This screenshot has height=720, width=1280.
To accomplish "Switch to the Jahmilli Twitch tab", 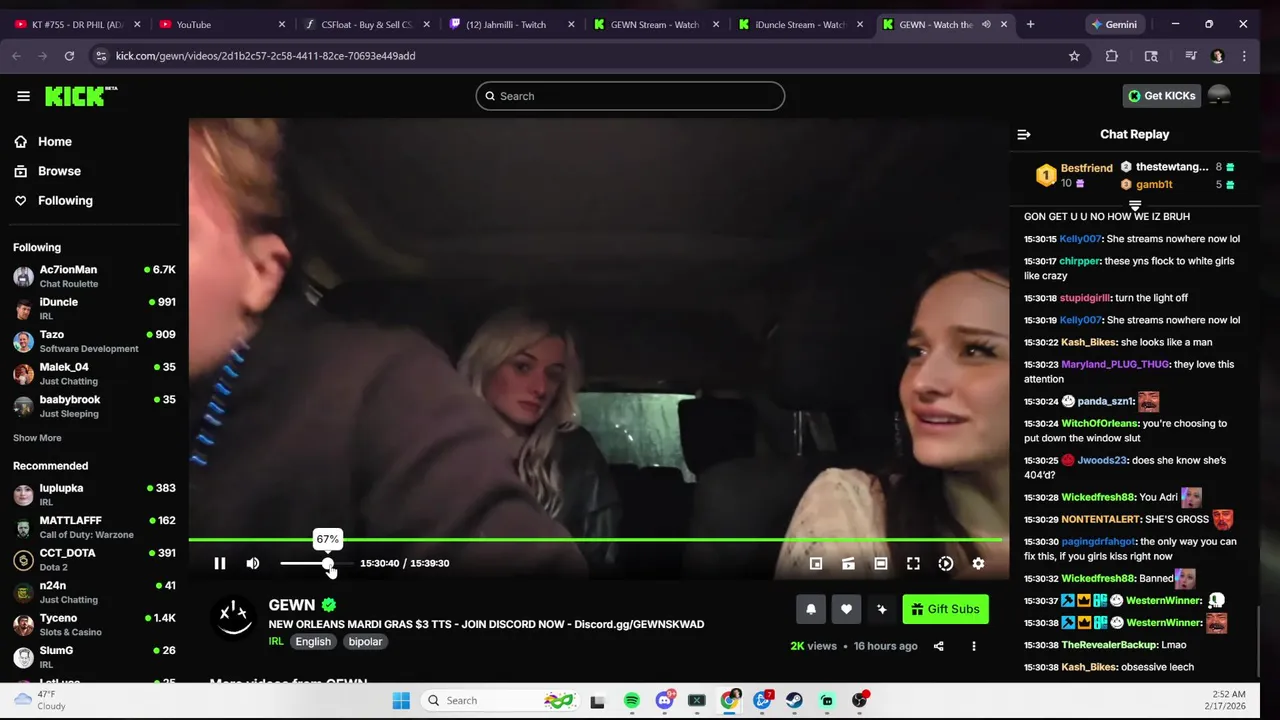I will (512, 24).
